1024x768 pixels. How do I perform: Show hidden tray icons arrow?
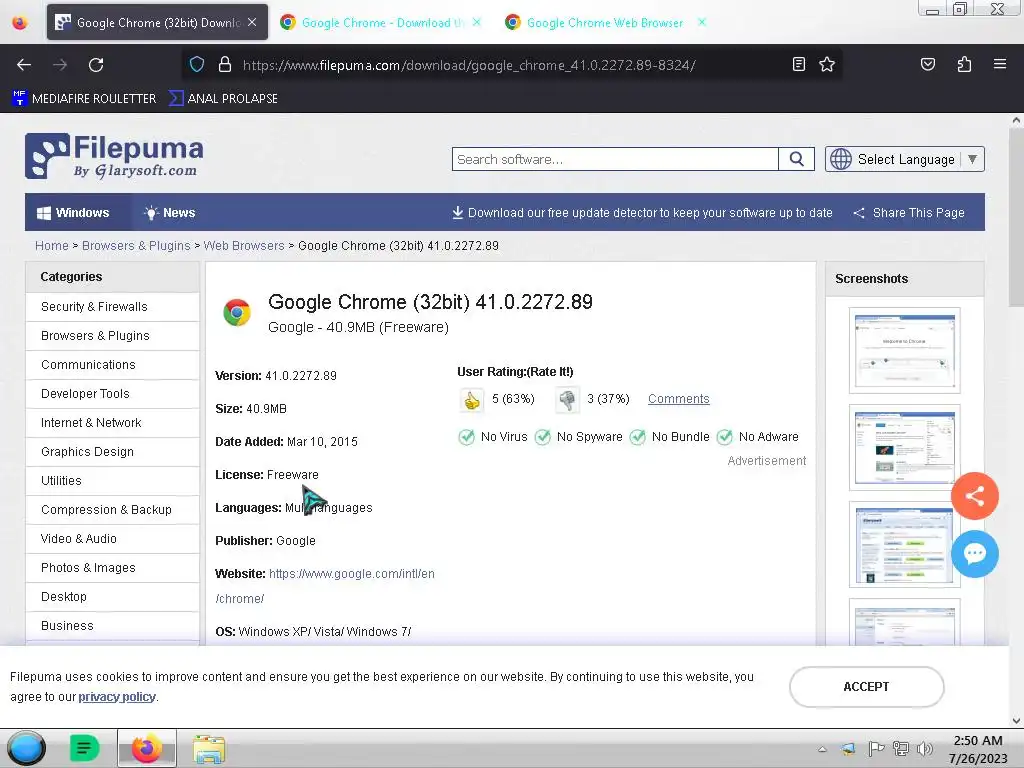tap(822, 750)
